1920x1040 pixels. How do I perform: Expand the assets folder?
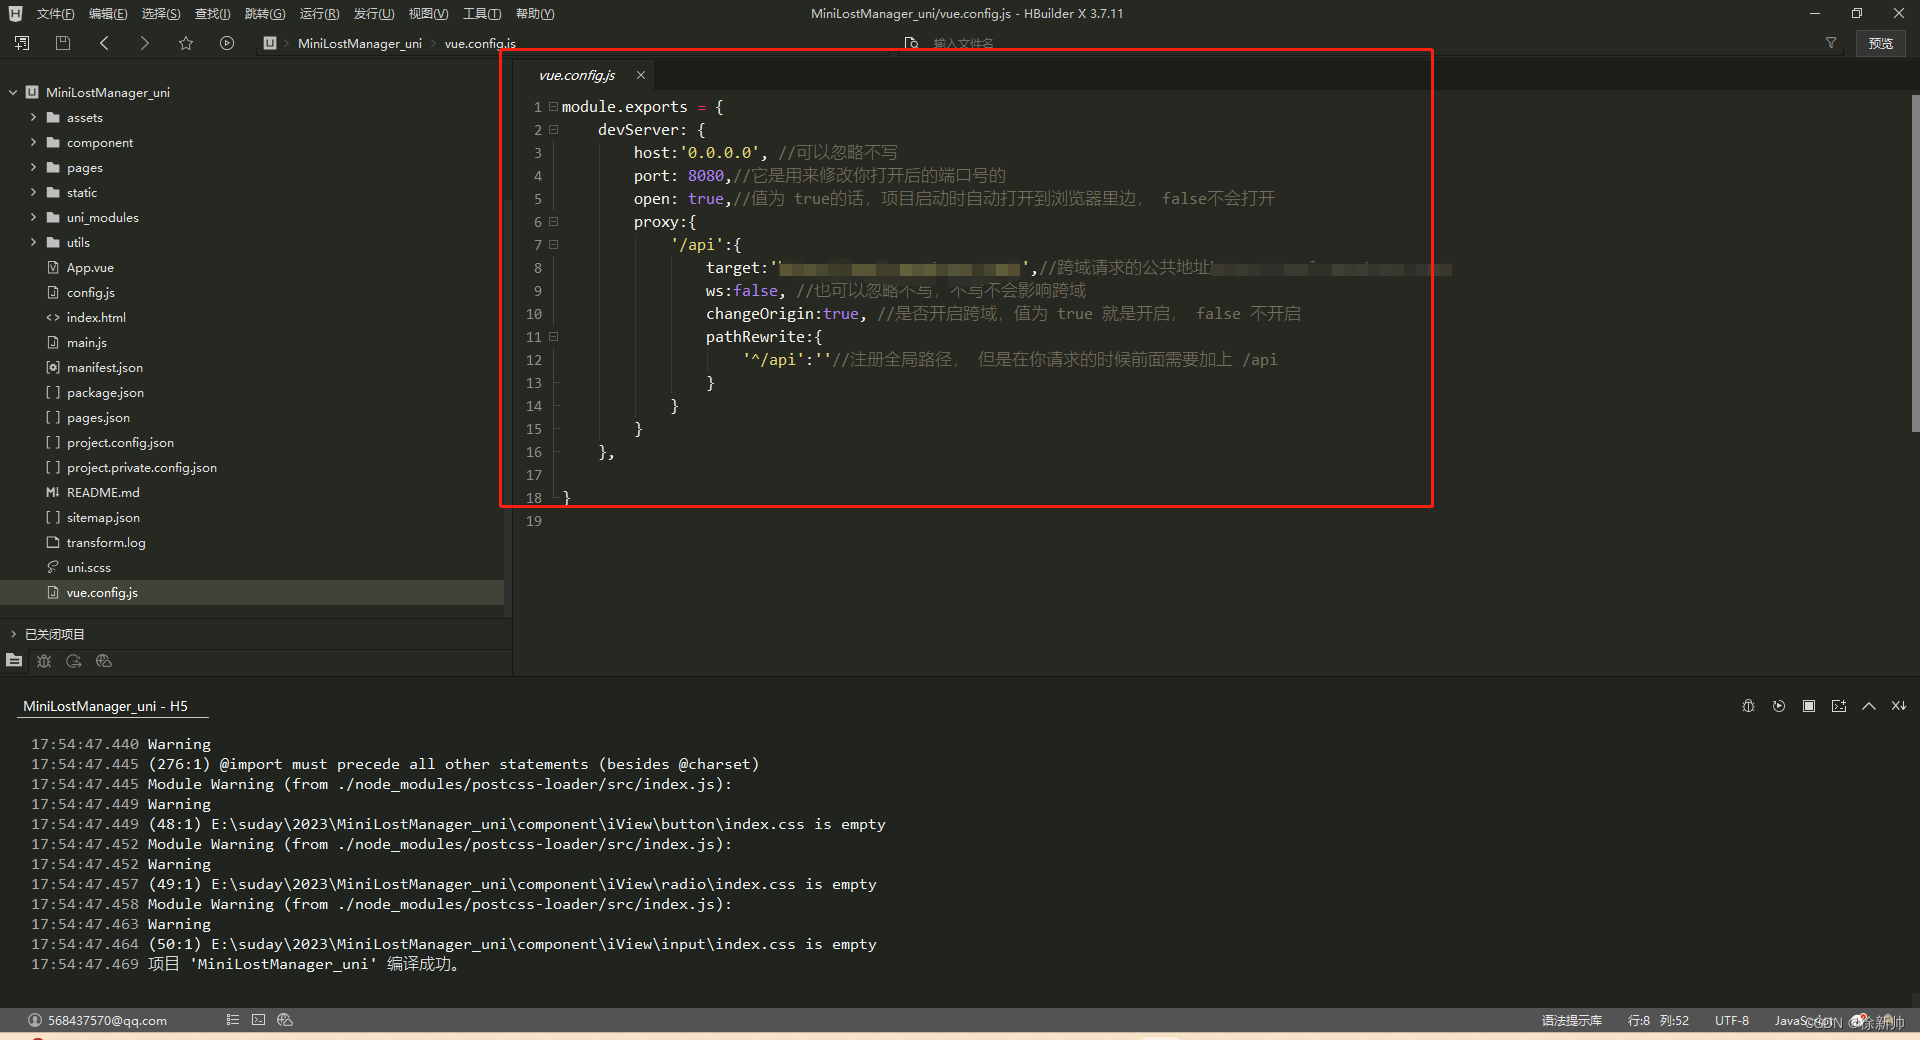[x=33, y=117]
